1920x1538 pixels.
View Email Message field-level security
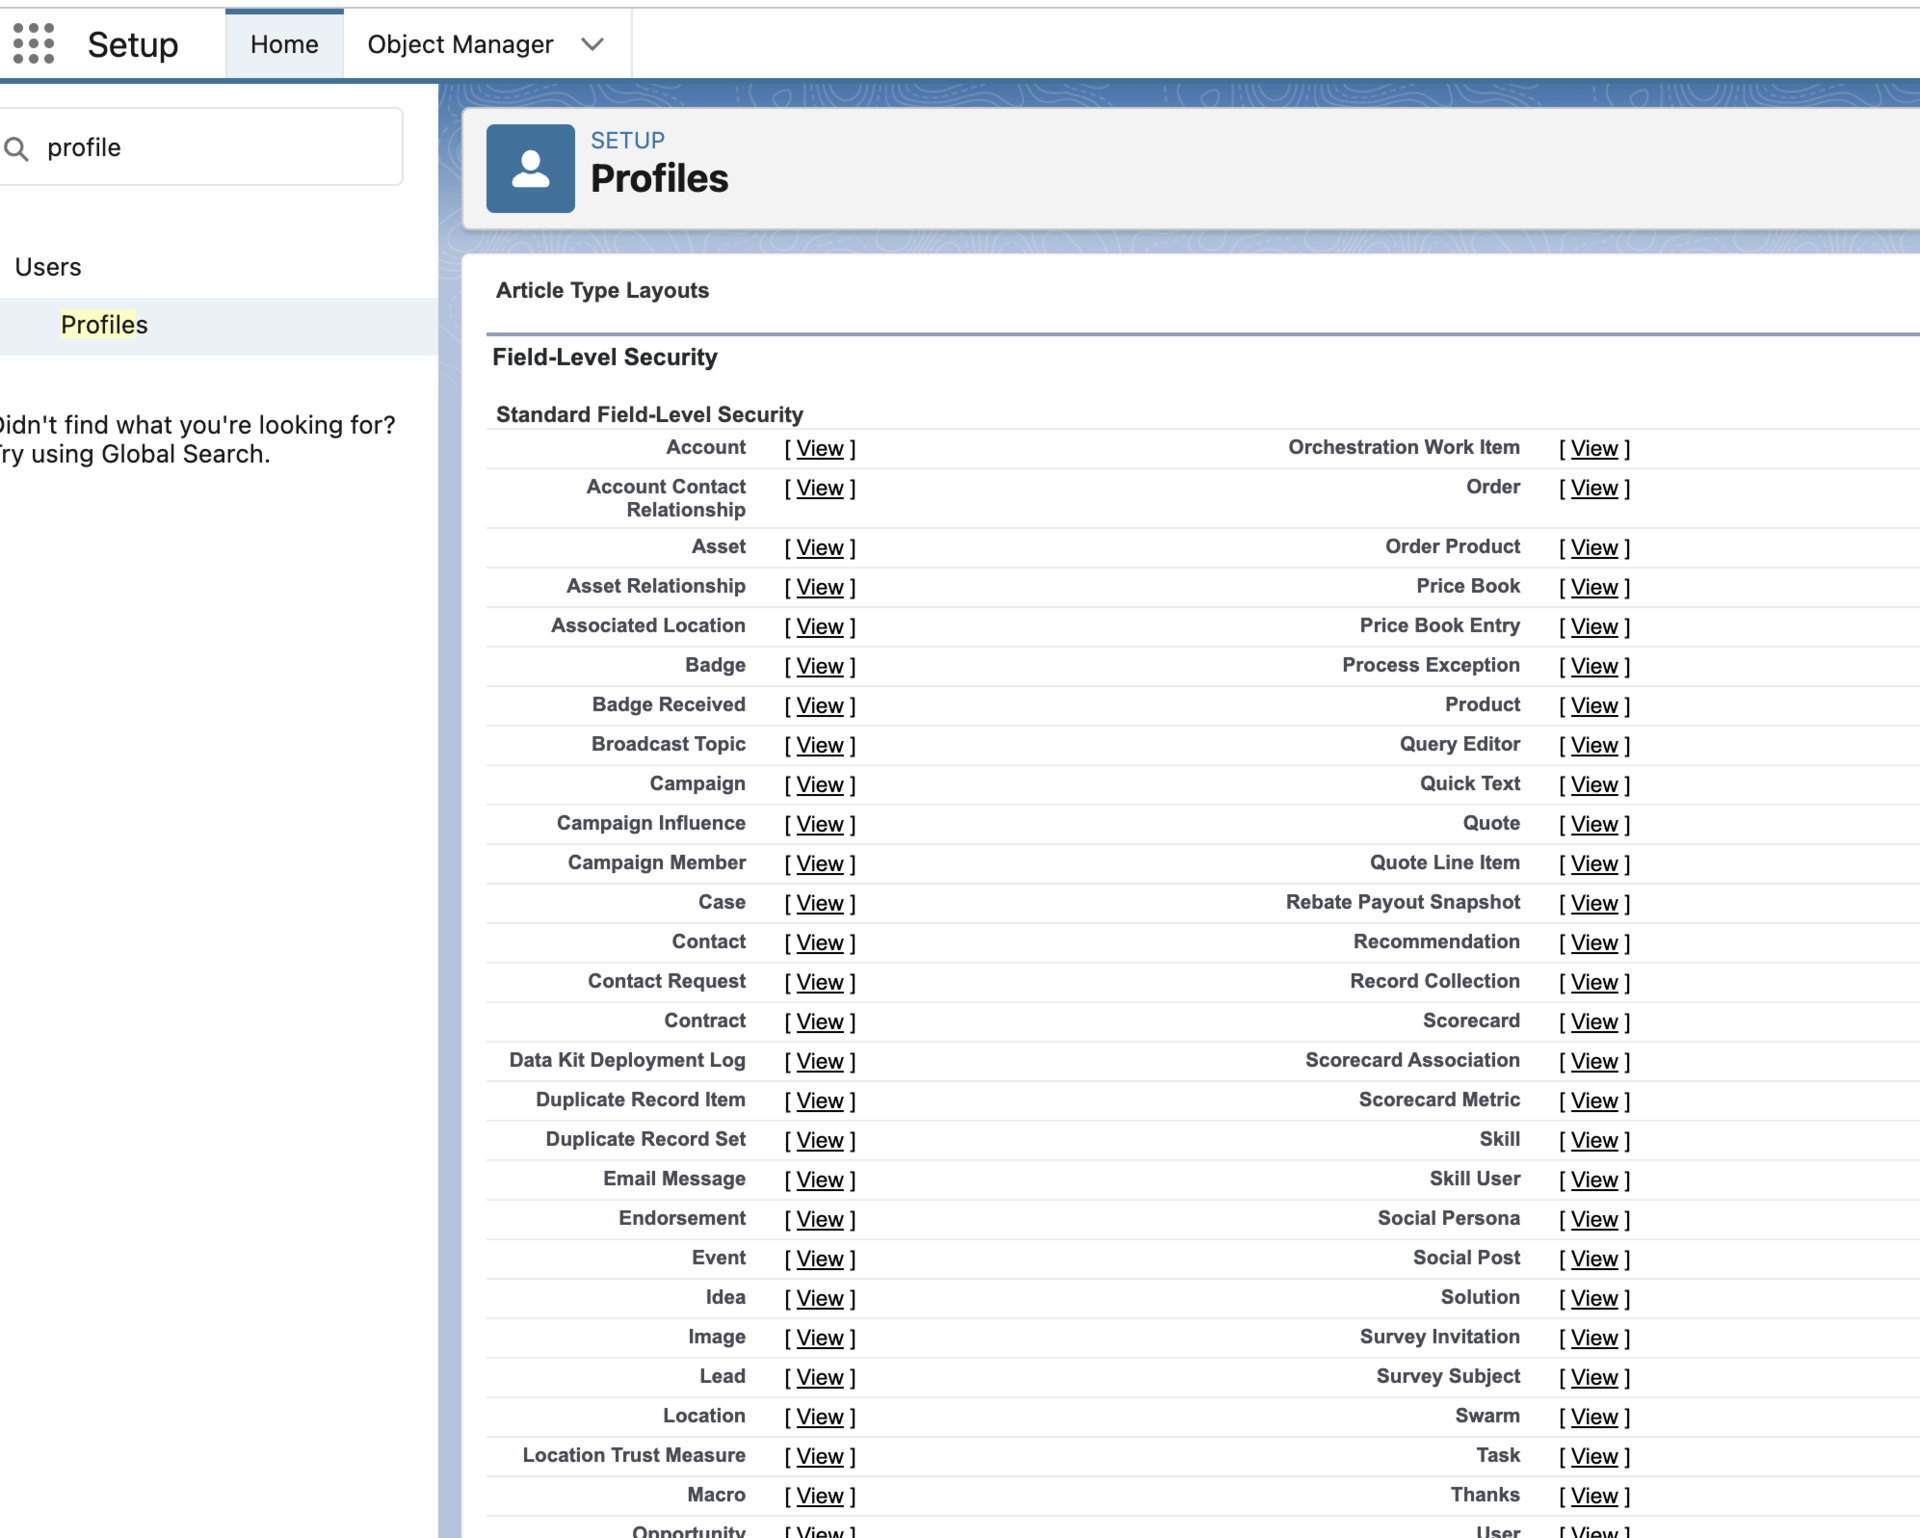(818, 1179)
